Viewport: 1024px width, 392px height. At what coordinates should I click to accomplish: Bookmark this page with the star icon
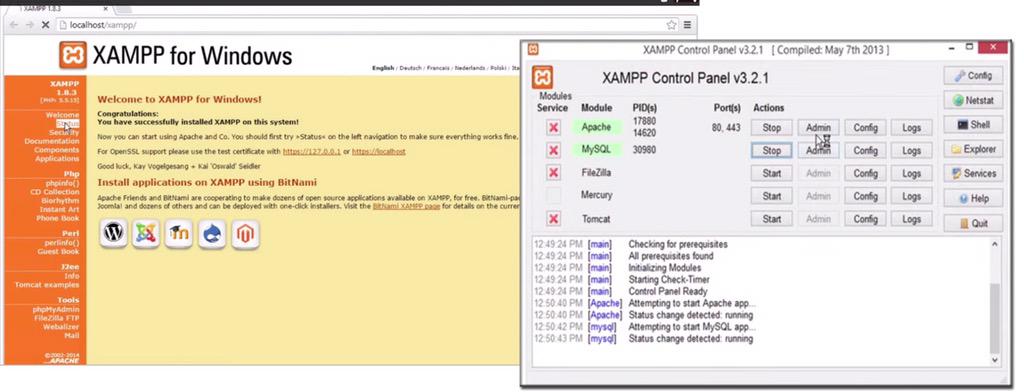(x=671, y=25)
